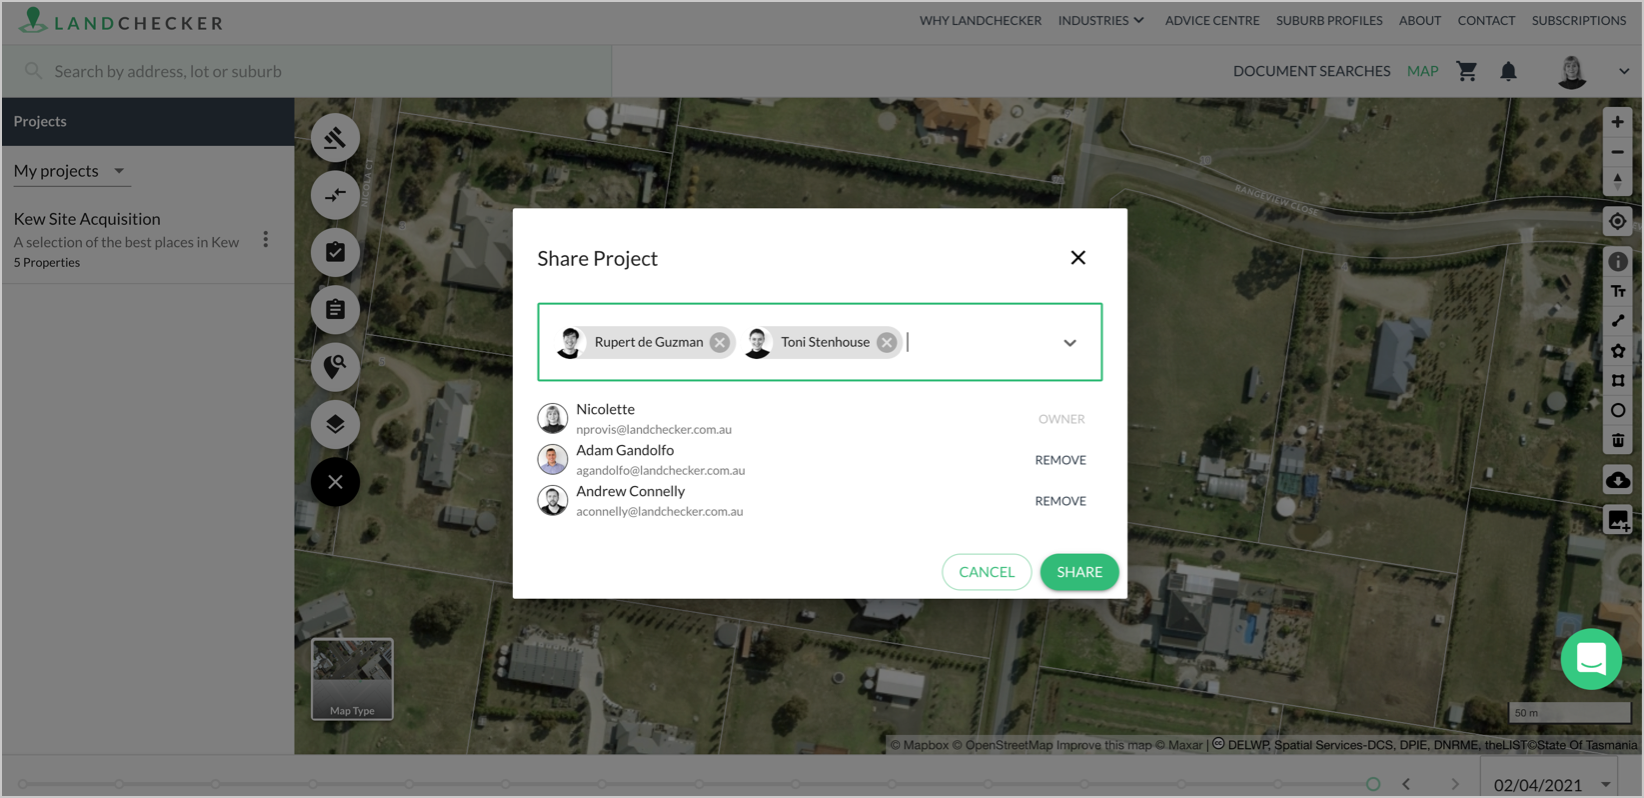Add an image overlay to map
The image size is (1644, 798).
point(1617,520)
